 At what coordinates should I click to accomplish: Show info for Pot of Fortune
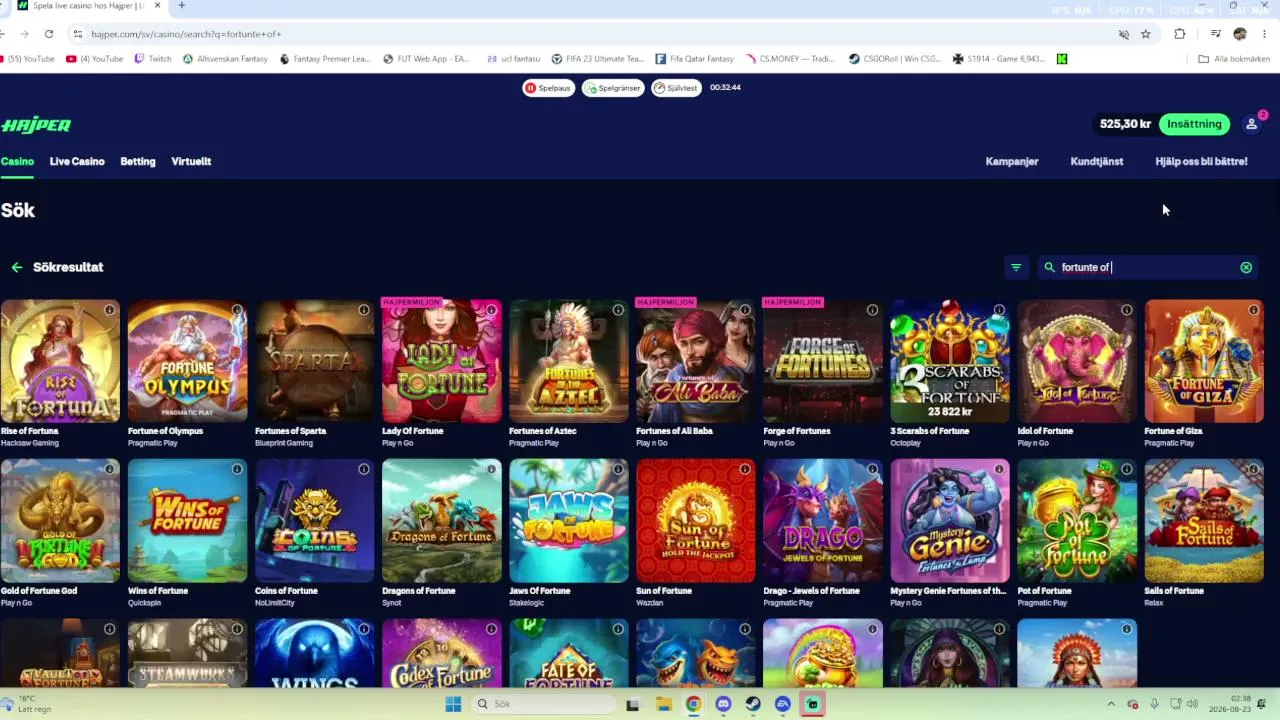[x=1126, y=469]
